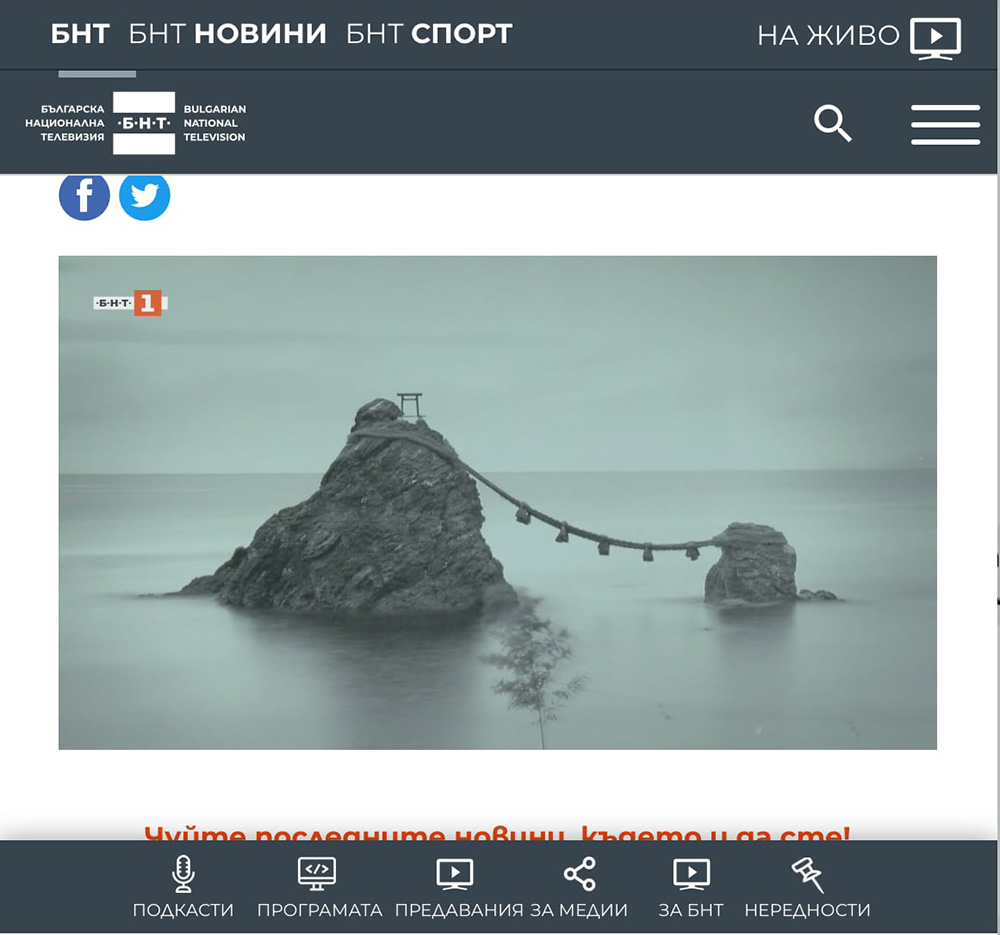
Task: Click the На живо TV icon
Action: 936,39
